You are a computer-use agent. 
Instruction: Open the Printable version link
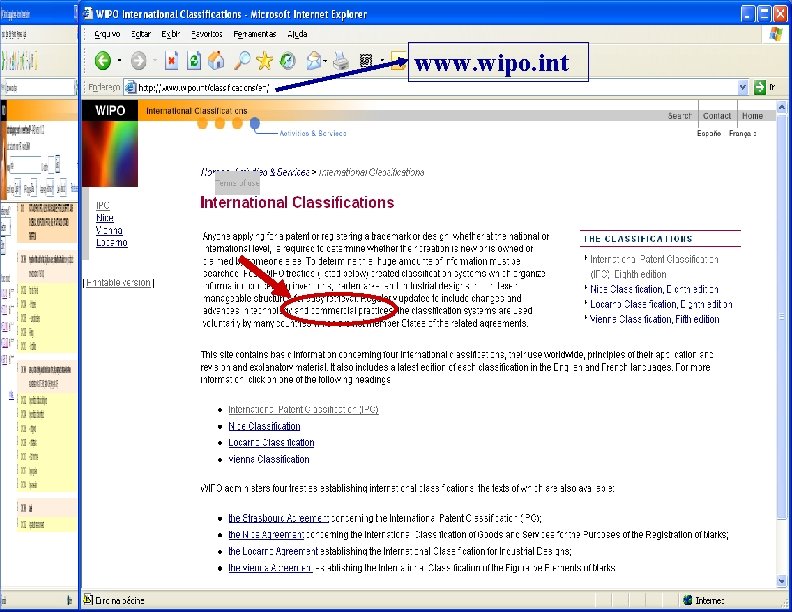pos(118,283)
